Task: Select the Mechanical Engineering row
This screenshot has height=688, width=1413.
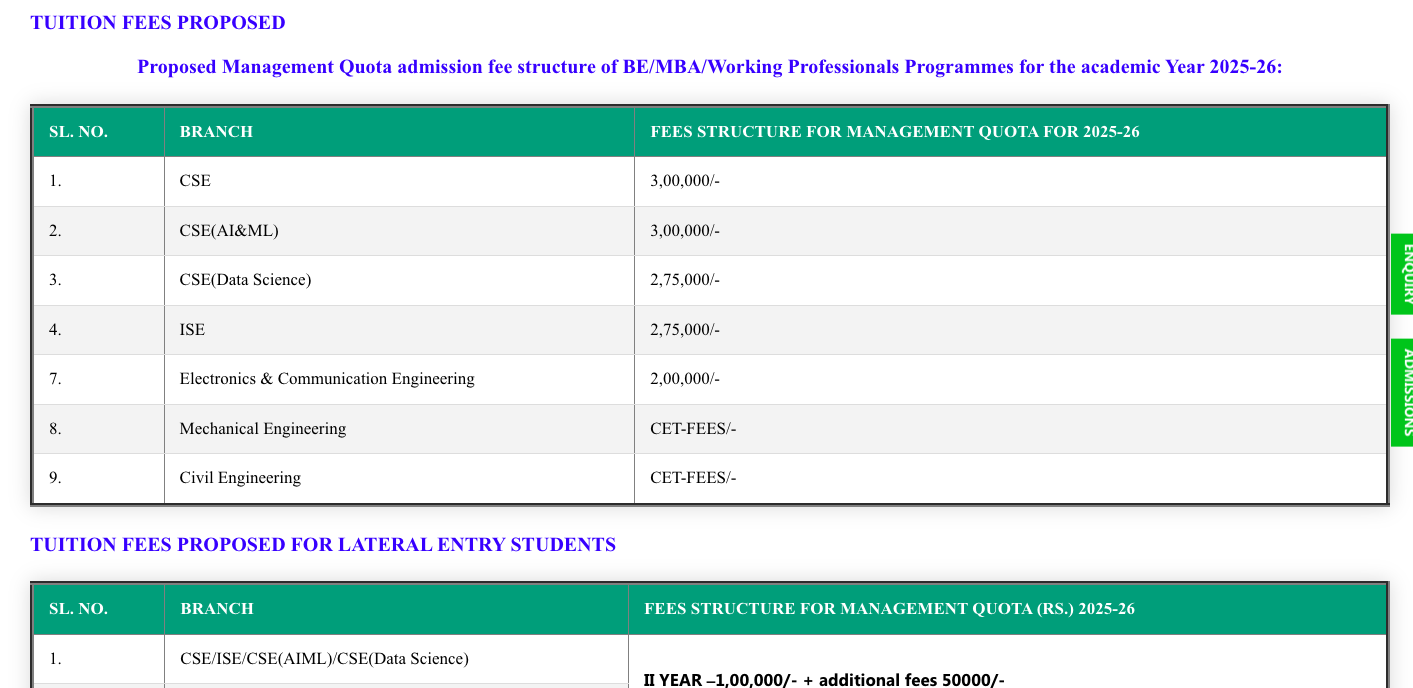Action: tap(263, 428)
